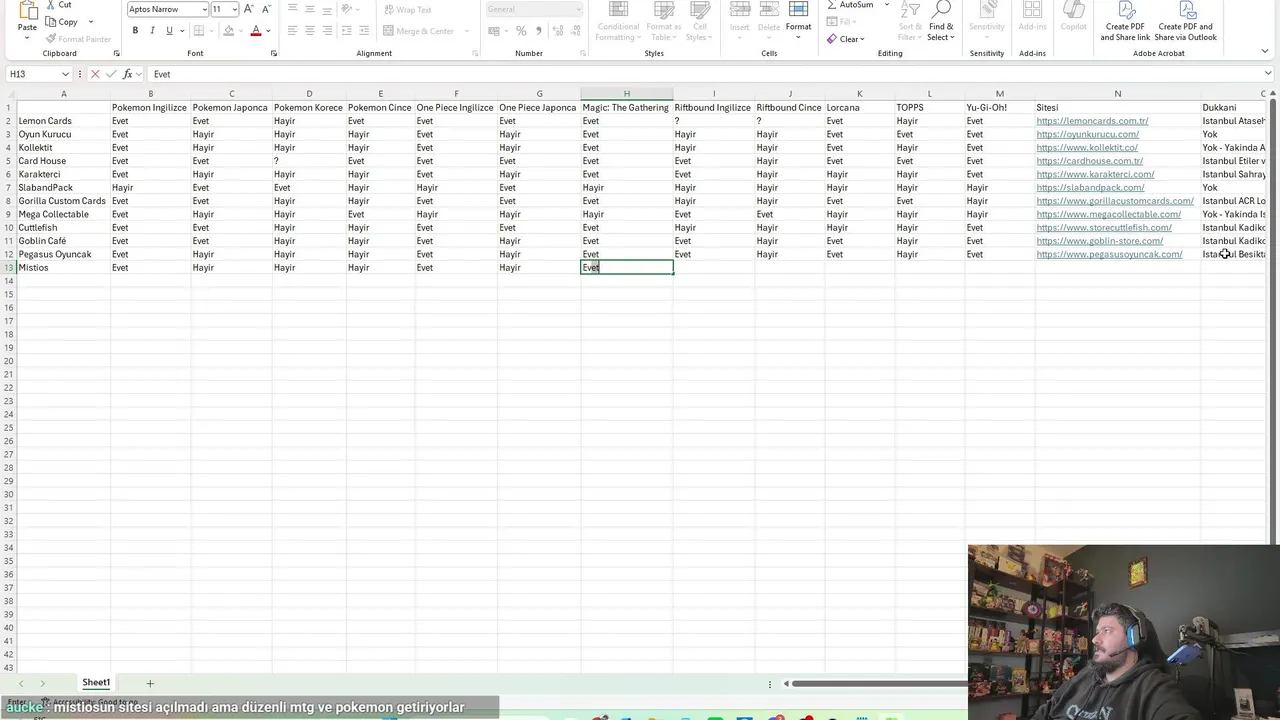Open Conditional Formatting dropdown
The width and height of the screenshot is (1280, 720).
point(618,22)
